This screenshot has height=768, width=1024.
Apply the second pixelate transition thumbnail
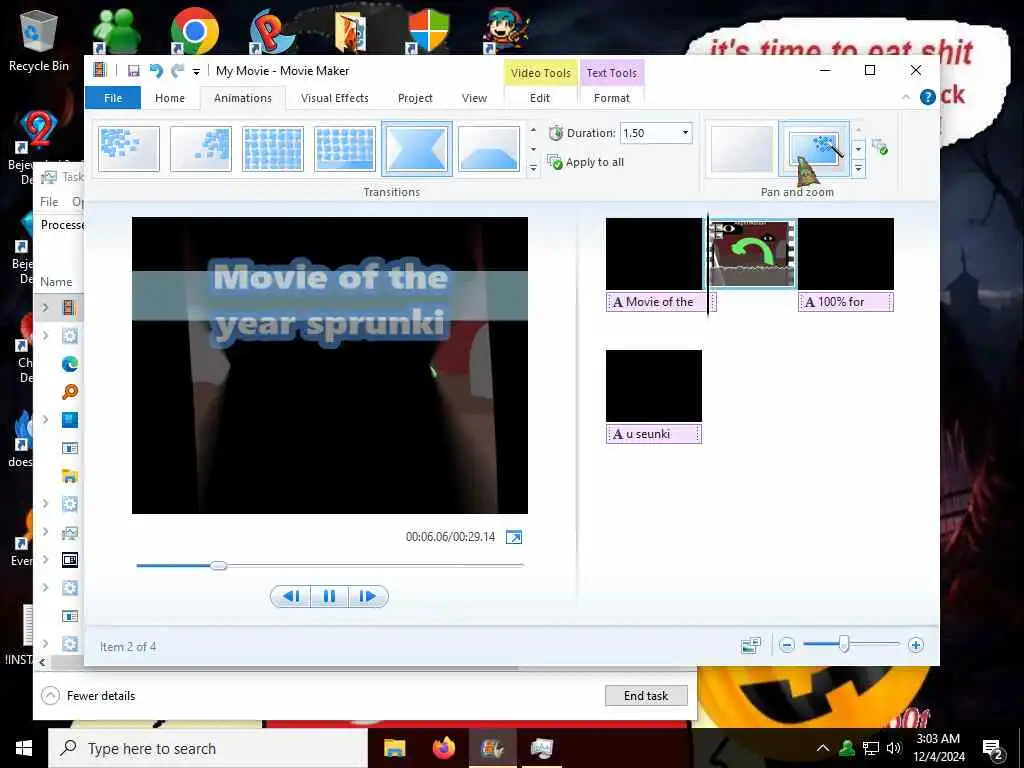tap(200, 149)
